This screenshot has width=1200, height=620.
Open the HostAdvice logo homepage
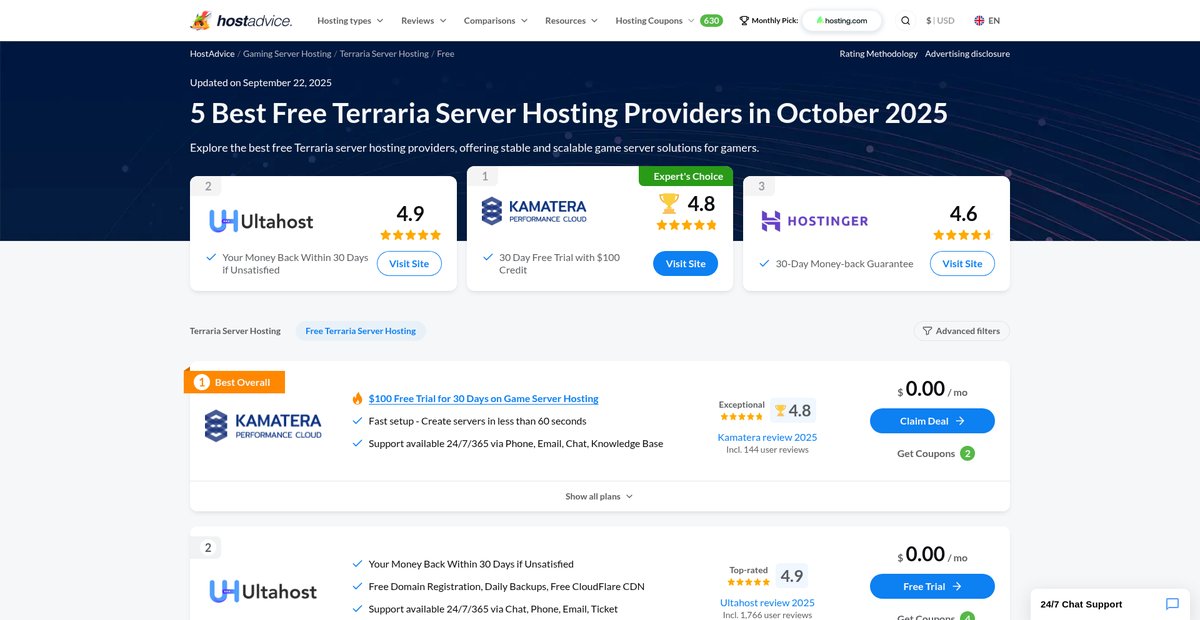243,20
